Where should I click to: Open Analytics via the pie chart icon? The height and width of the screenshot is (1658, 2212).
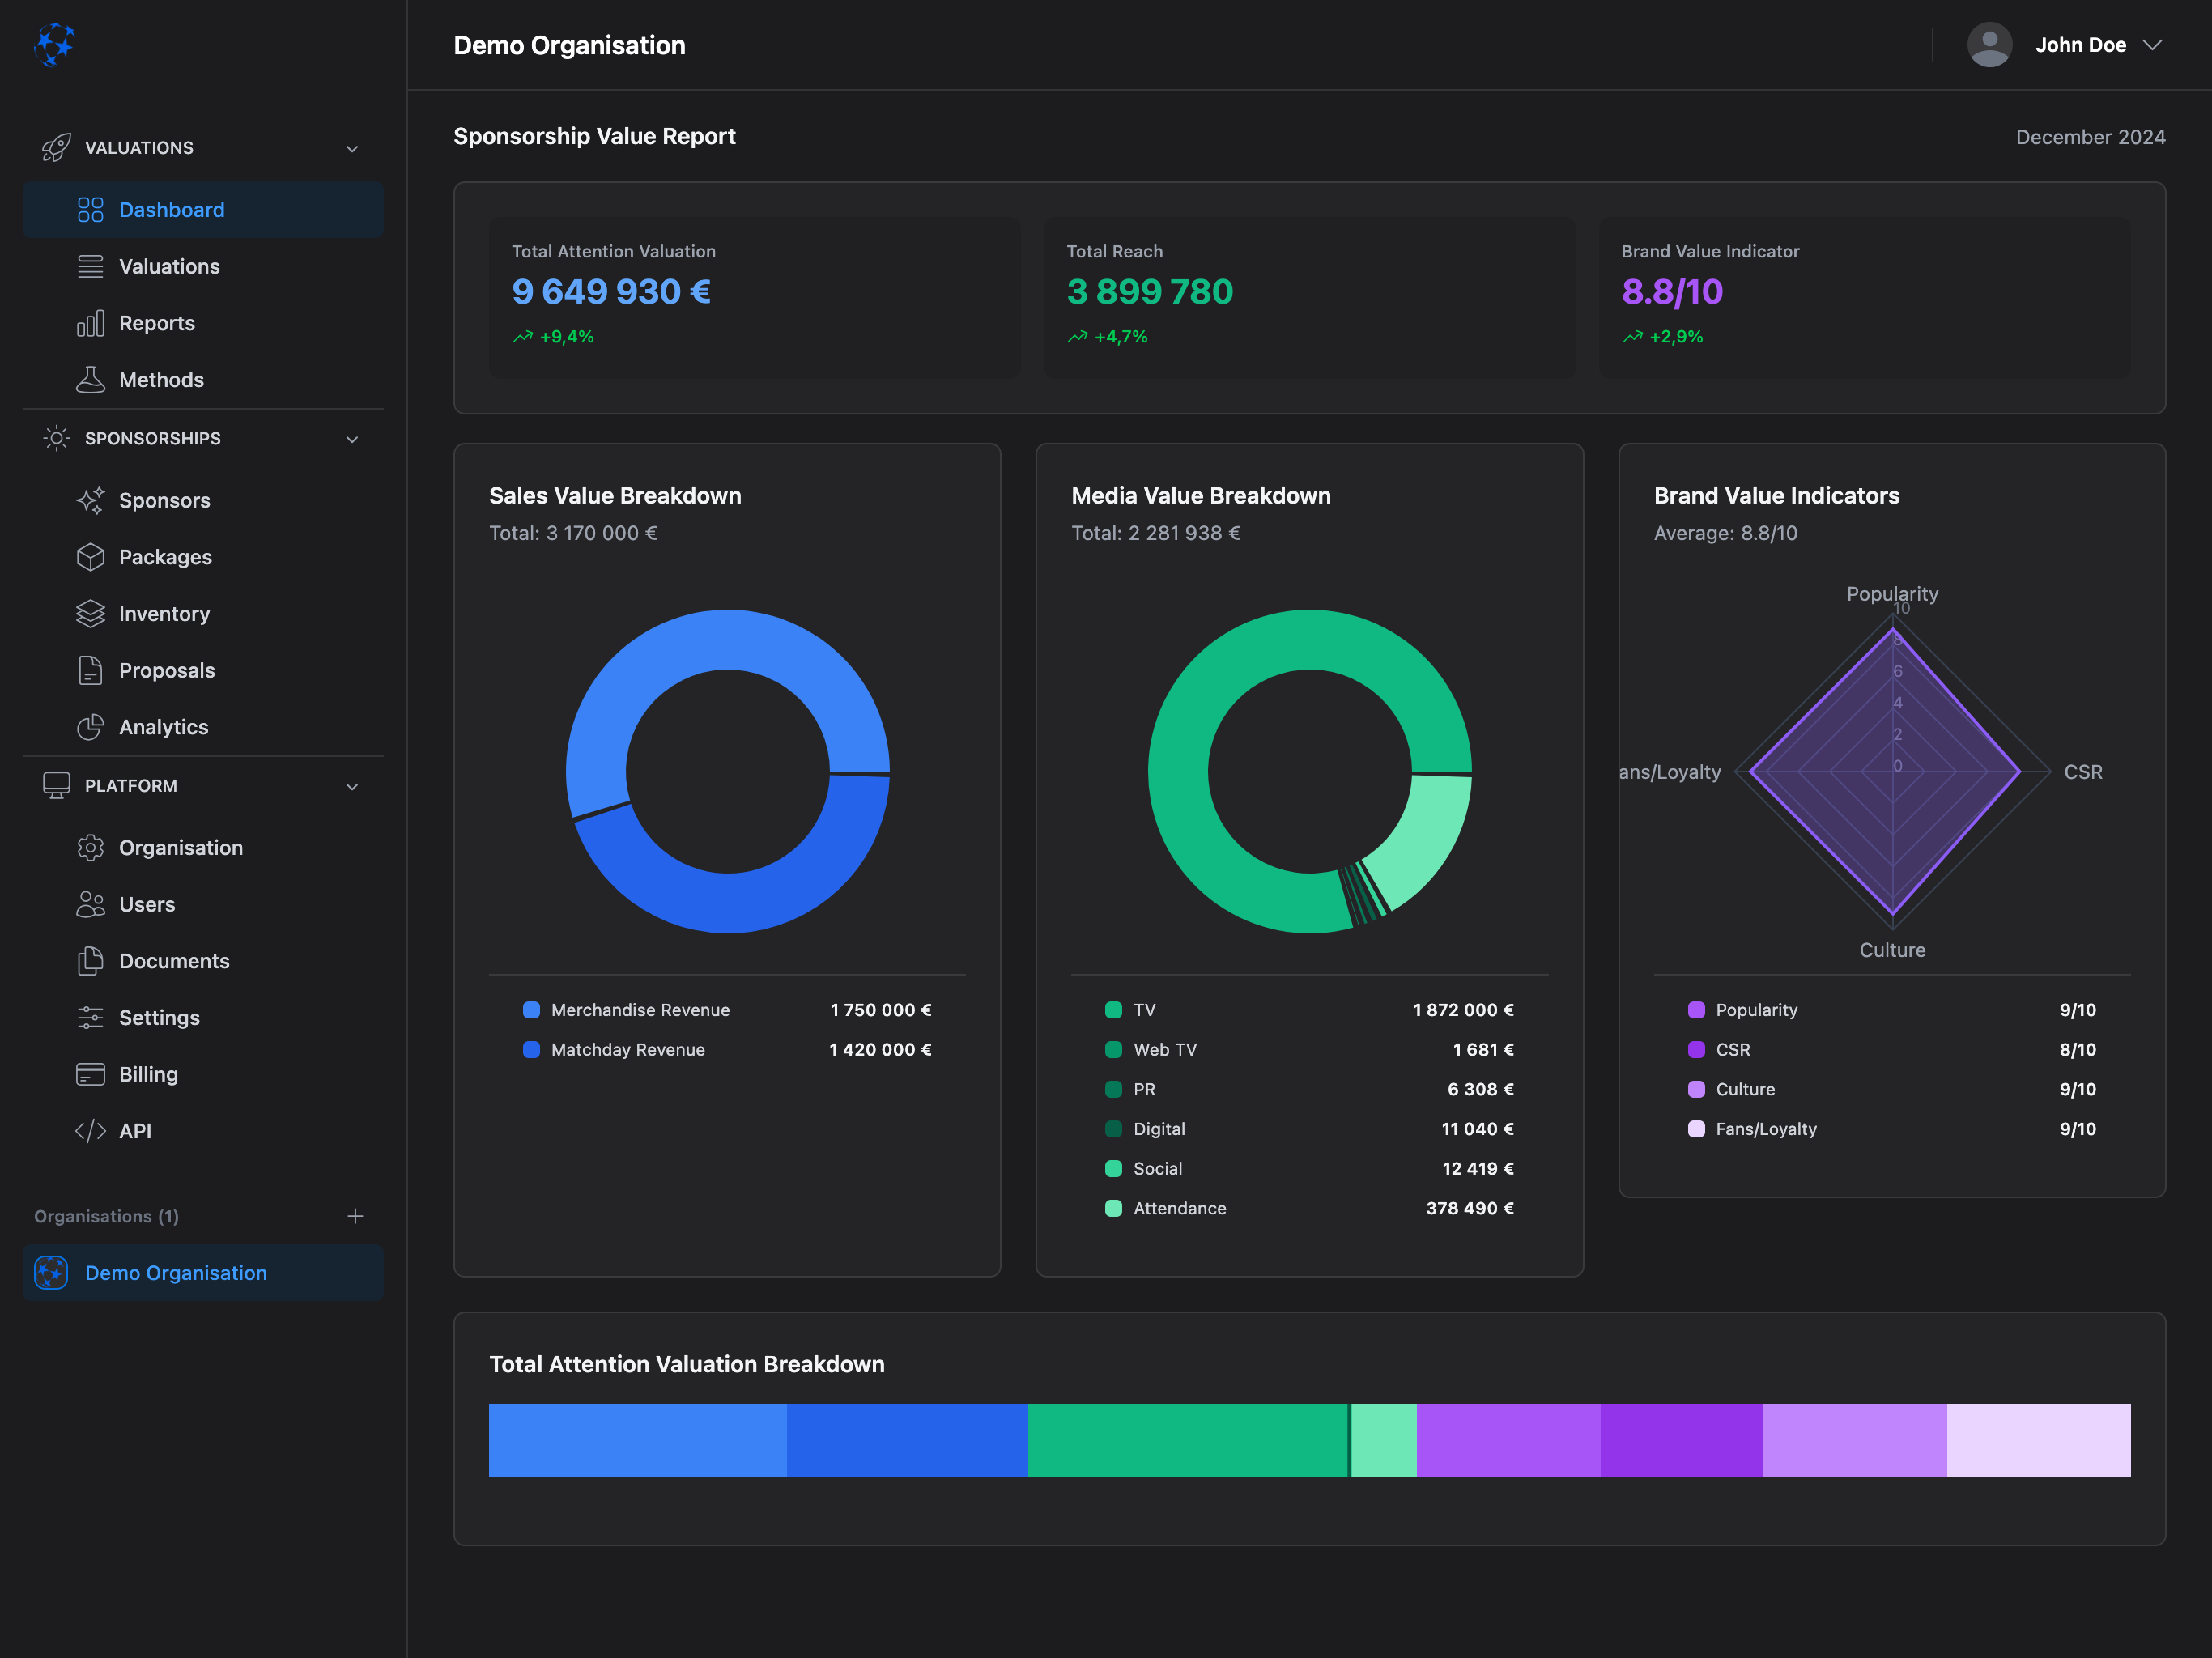click(x=90, y=727)
